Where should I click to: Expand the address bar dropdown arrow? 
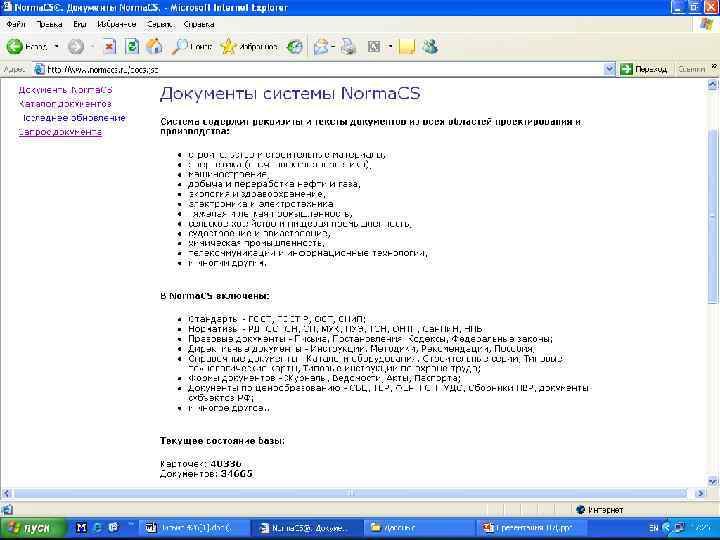coord(609,69)
